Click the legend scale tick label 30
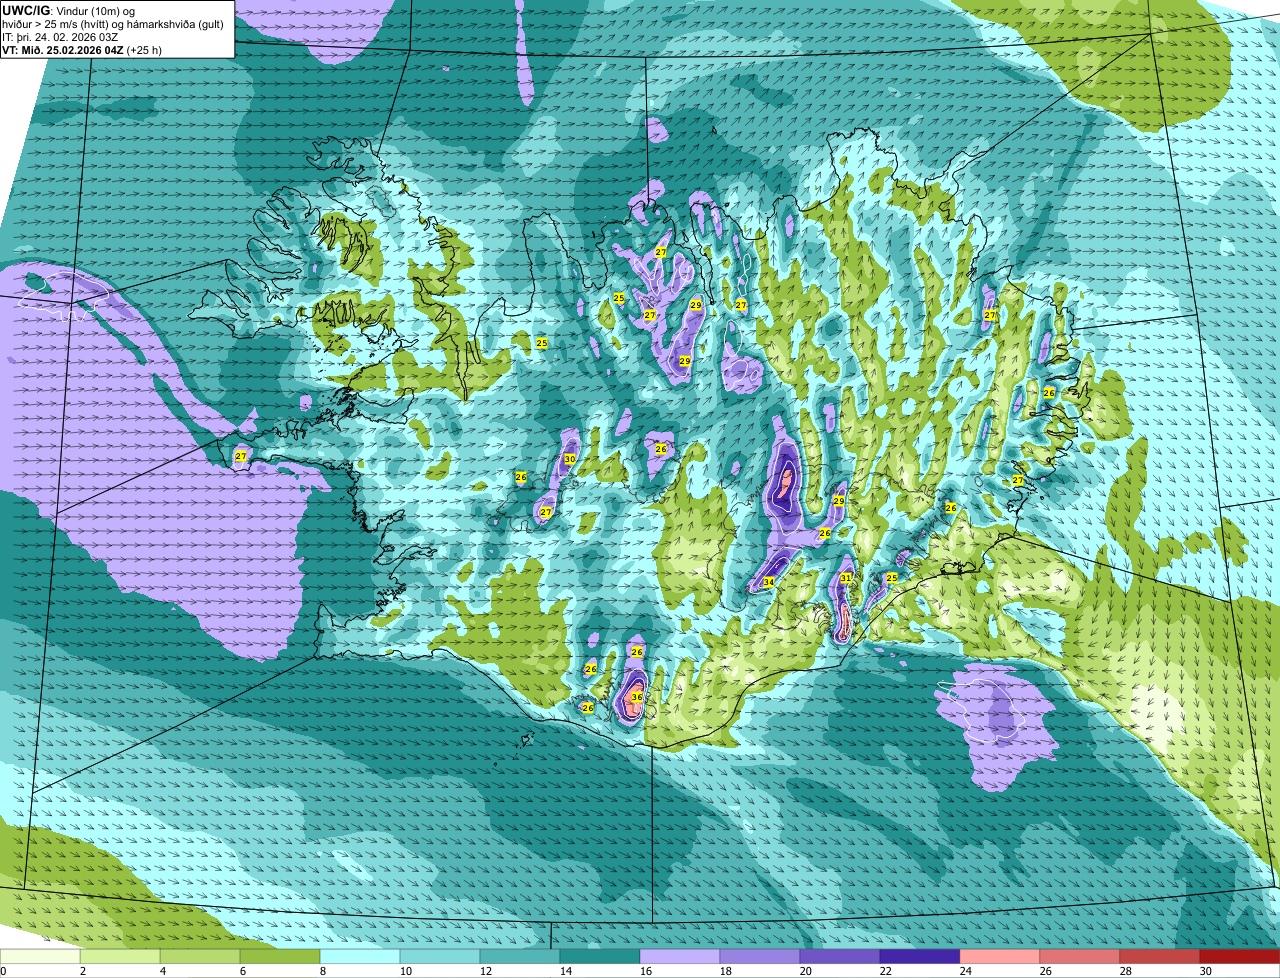1280x978 pixels. tap(1206, 971)
